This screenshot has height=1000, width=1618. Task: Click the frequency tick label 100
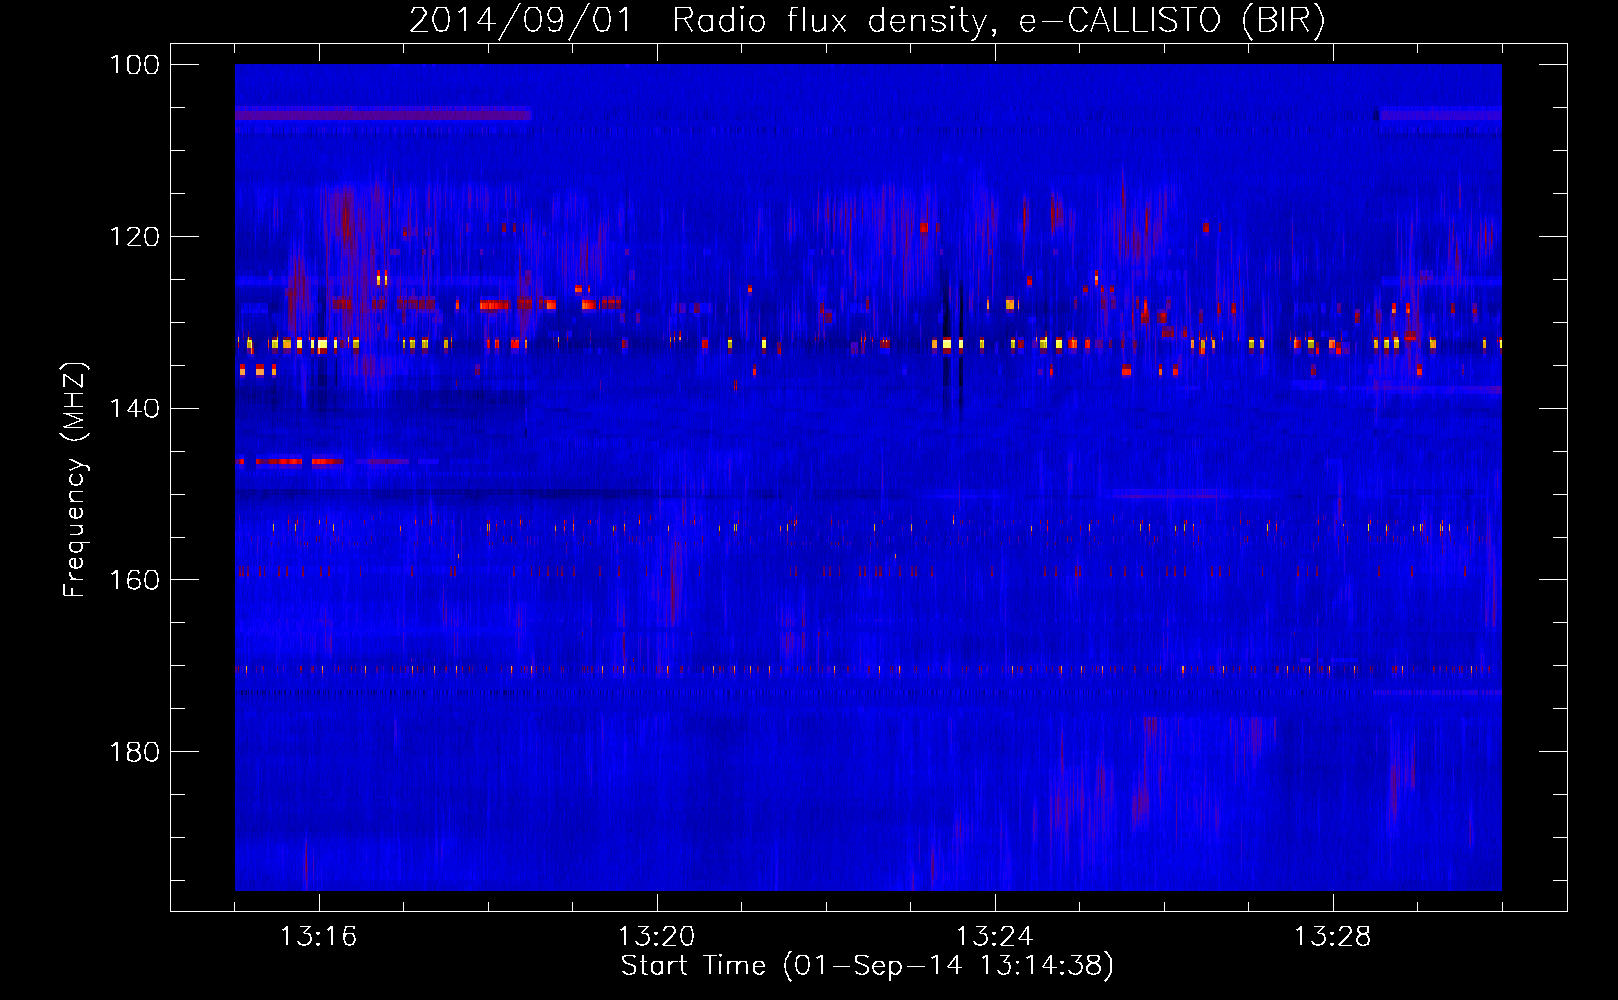[x=133, y=65]
